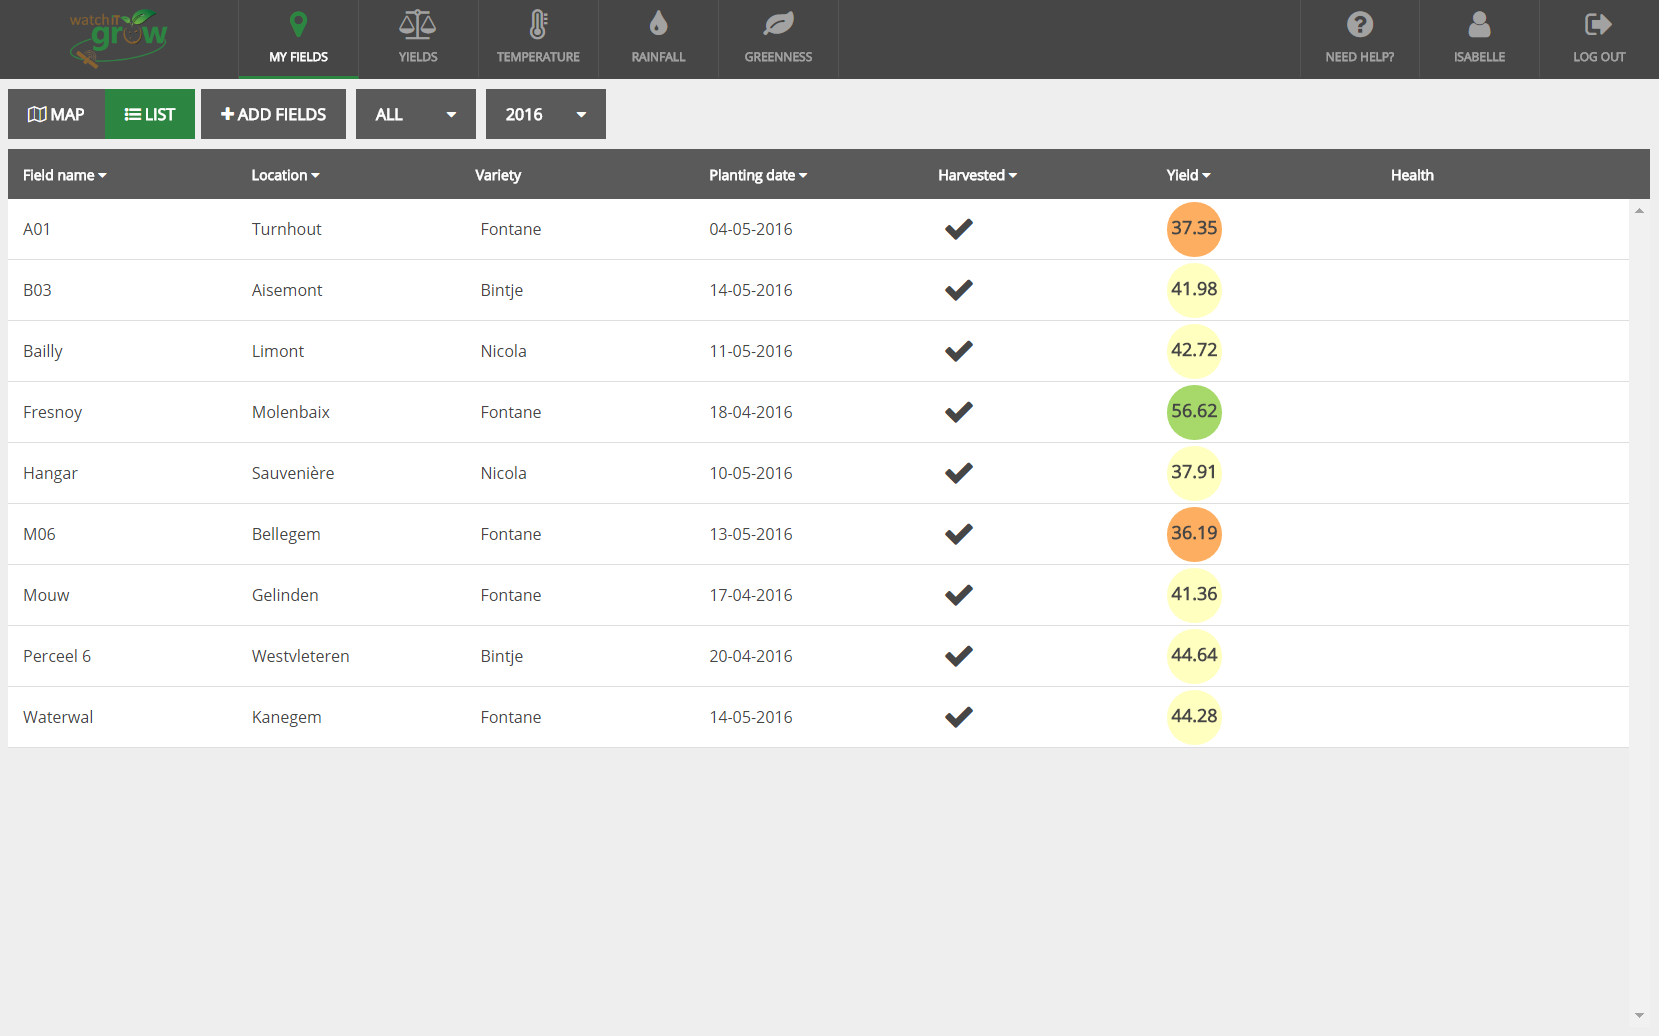Switch to Map view
This screenshot has height=1036, width=1659.
point(56,114)
